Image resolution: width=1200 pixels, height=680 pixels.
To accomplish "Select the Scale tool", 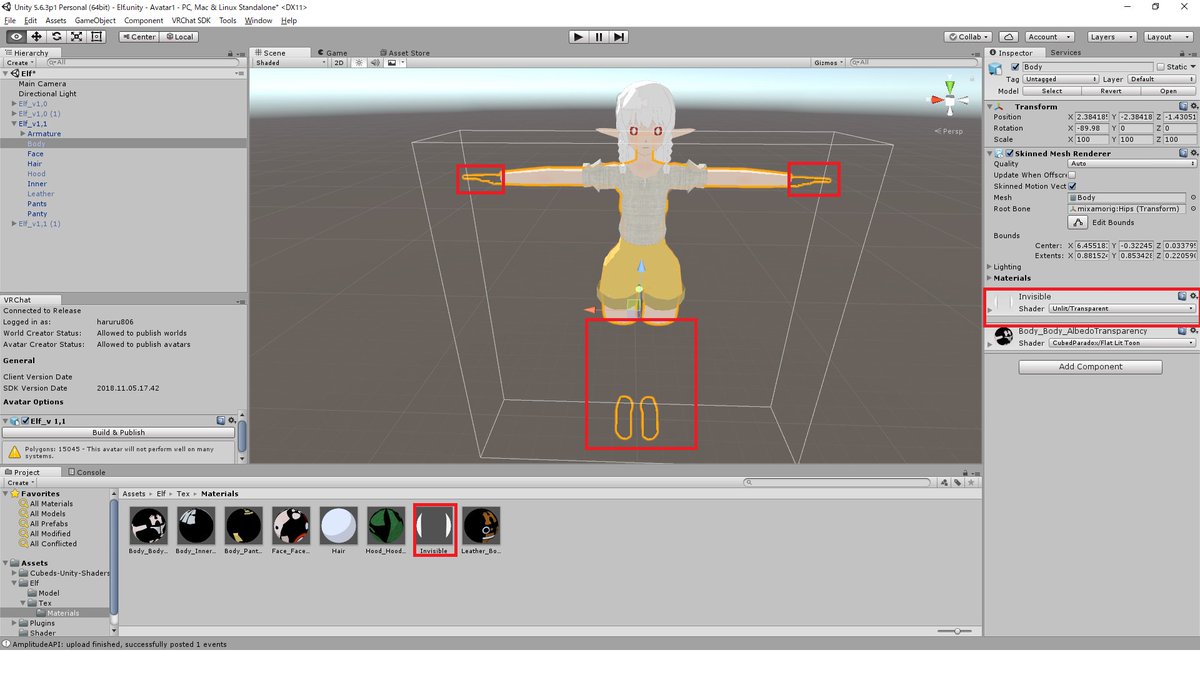I will [x=76, y=36].
